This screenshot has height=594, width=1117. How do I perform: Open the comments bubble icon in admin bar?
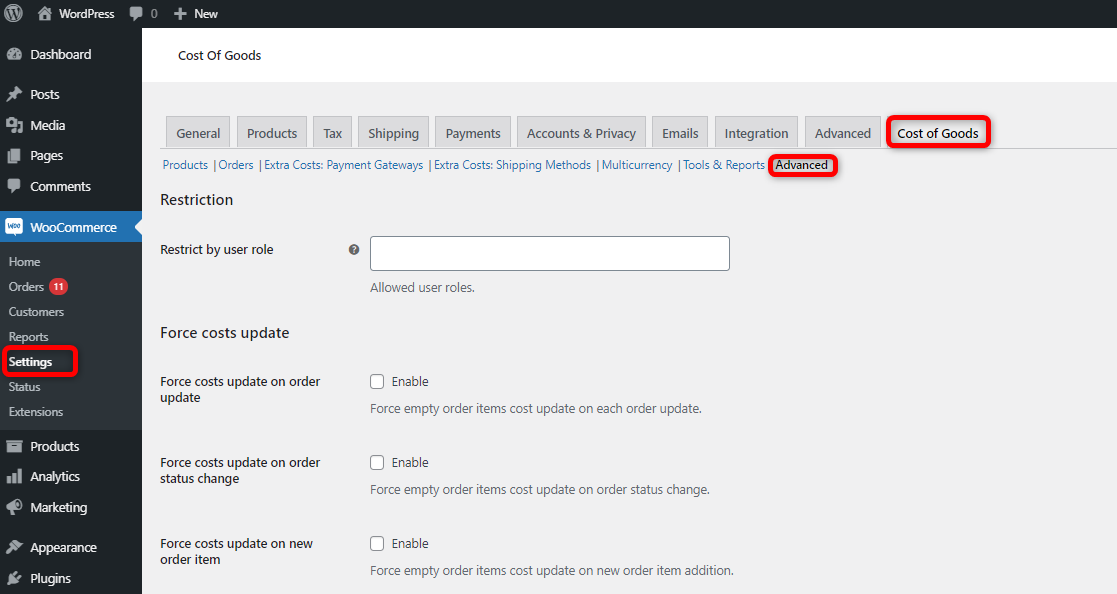(136, 14)
